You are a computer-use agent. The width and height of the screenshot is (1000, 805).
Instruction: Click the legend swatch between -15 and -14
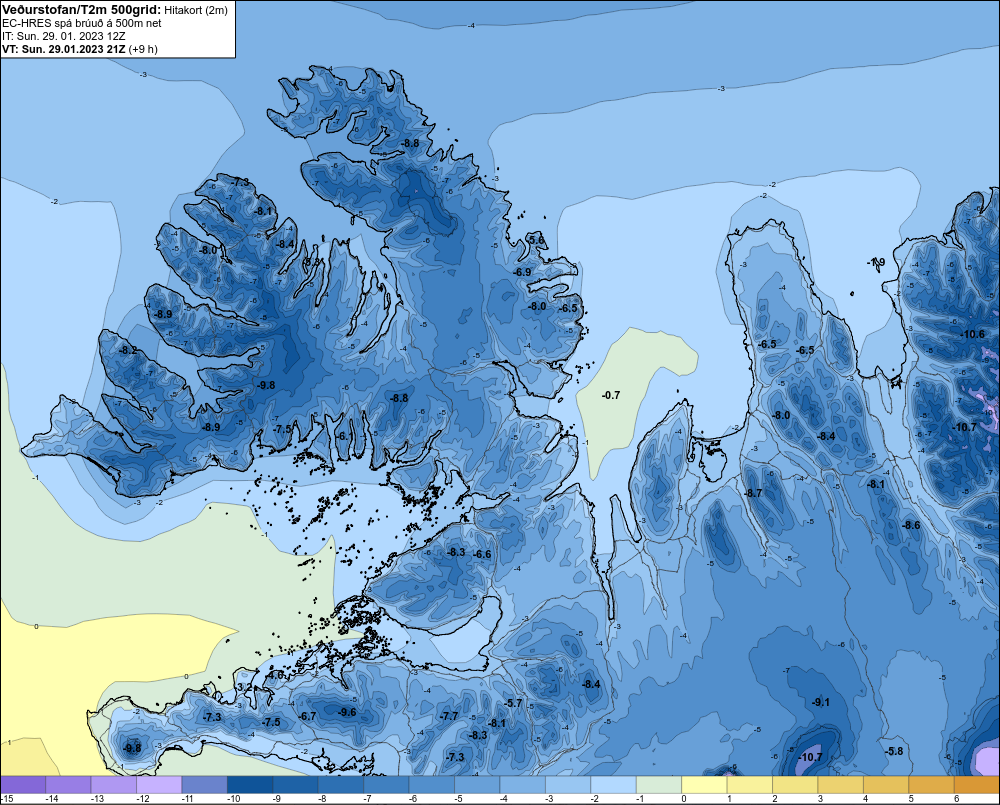click(x=24, y=785)
